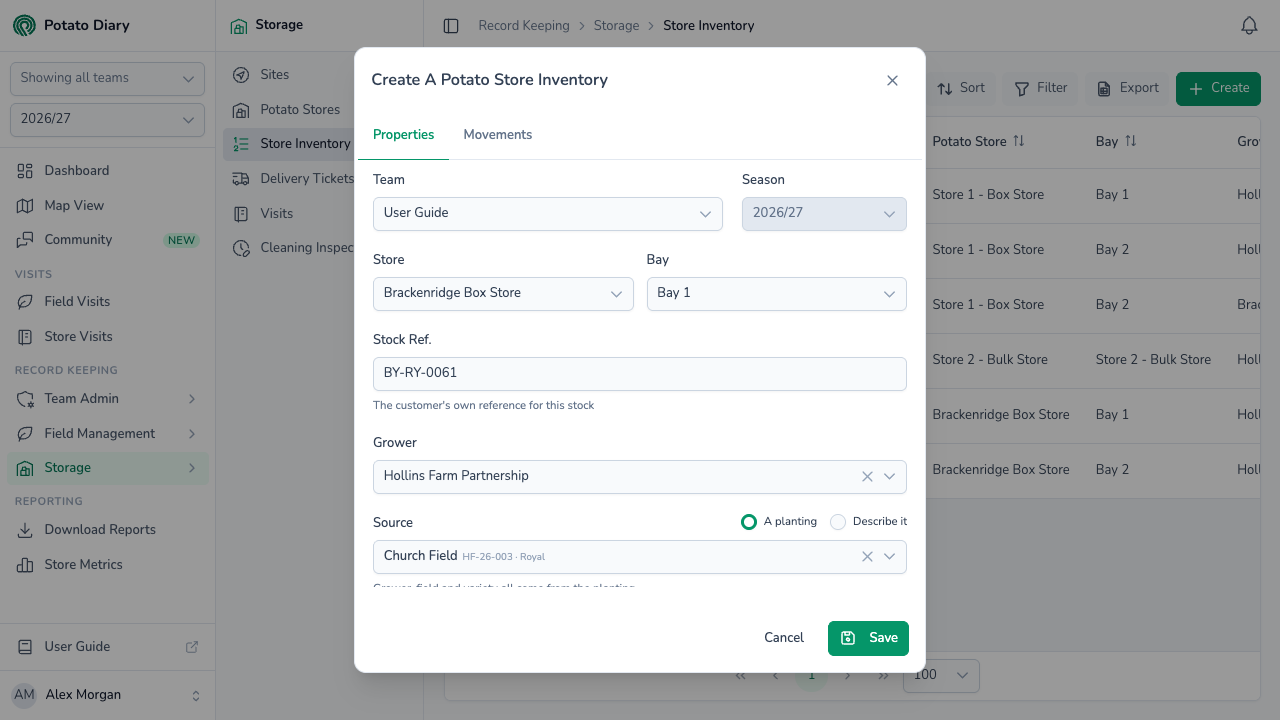This screenshot has height=720, width=1280.
Task: Open Field Visits page
Action: click(x=108, y=302)
